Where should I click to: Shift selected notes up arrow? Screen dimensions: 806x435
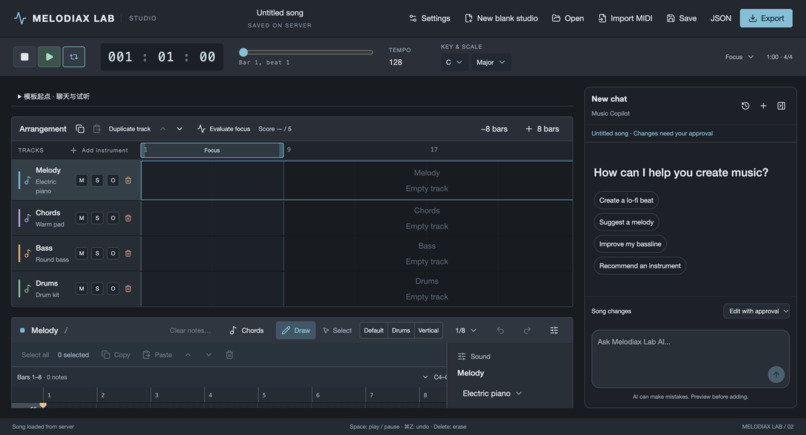[x=188, y=355]
